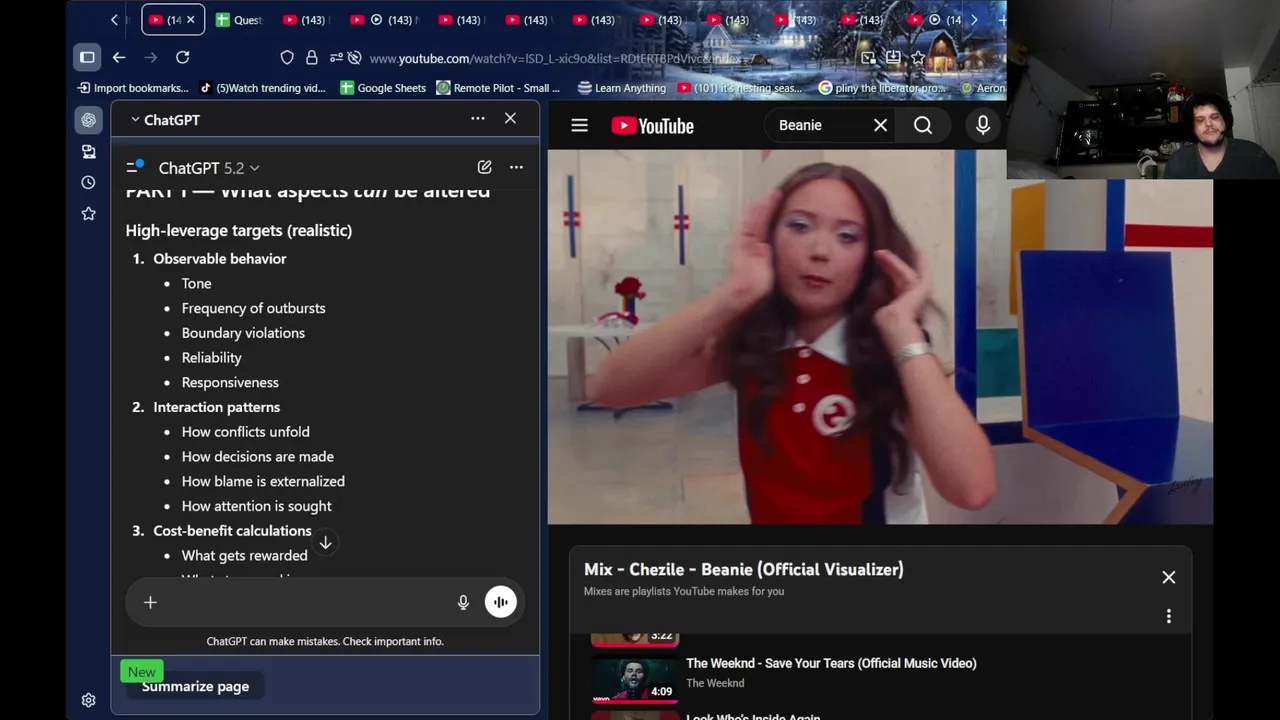Open Watch trending videos TikTok bookmark

point(263,88)
